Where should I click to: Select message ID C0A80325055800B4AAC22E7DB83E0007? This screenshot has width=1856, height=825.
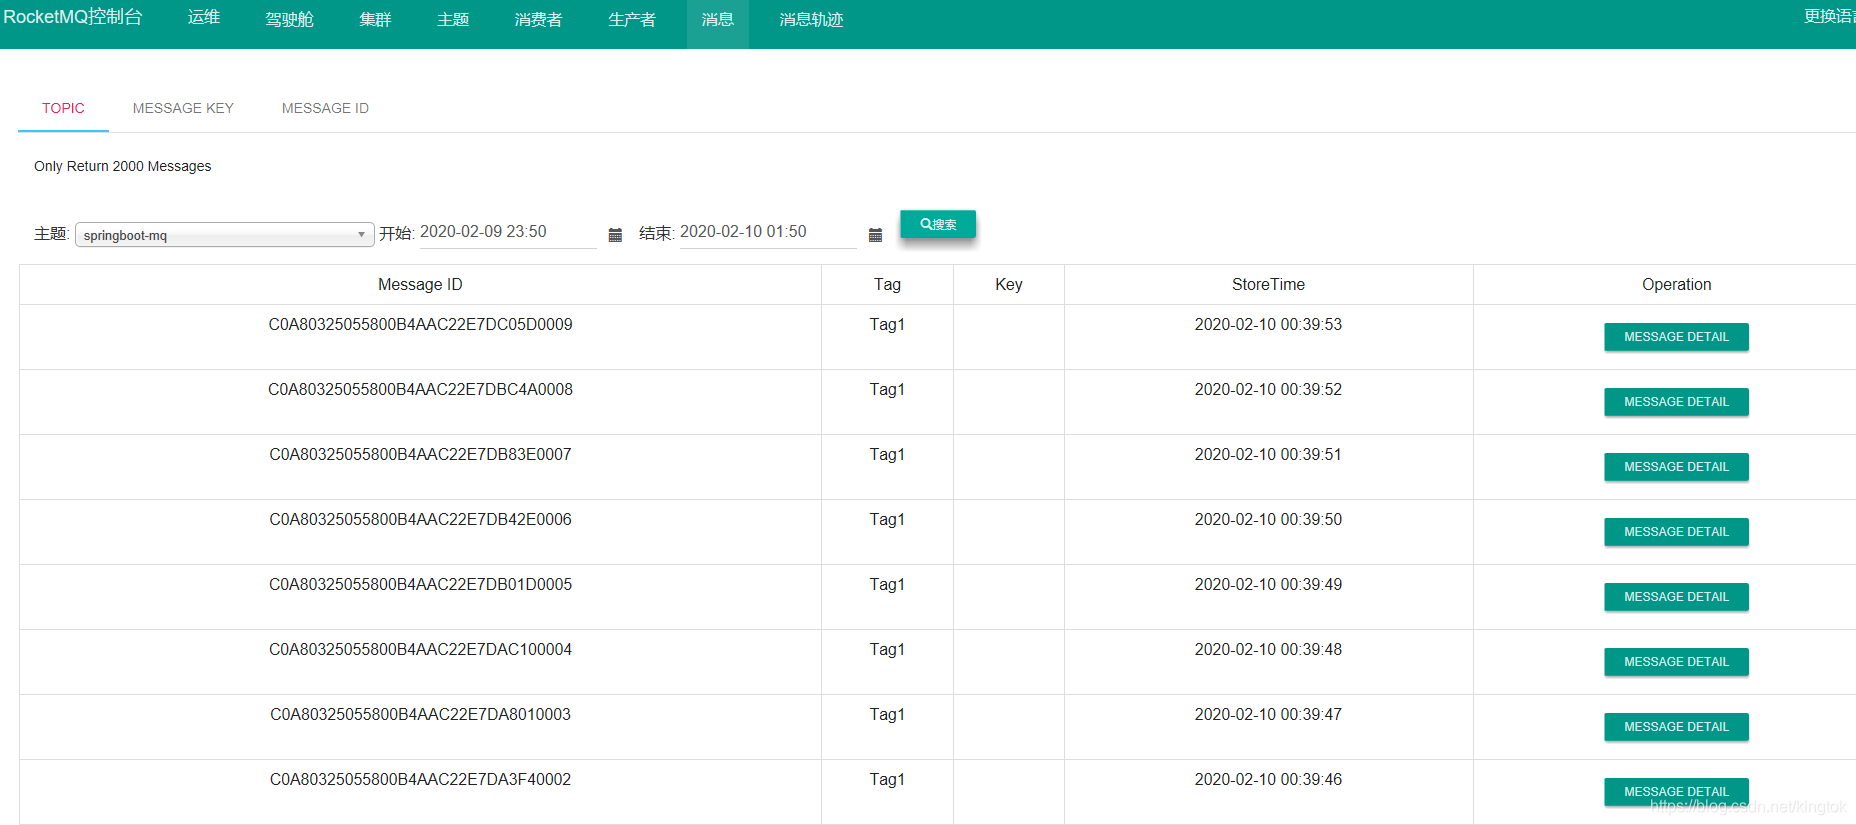[420, 455]
